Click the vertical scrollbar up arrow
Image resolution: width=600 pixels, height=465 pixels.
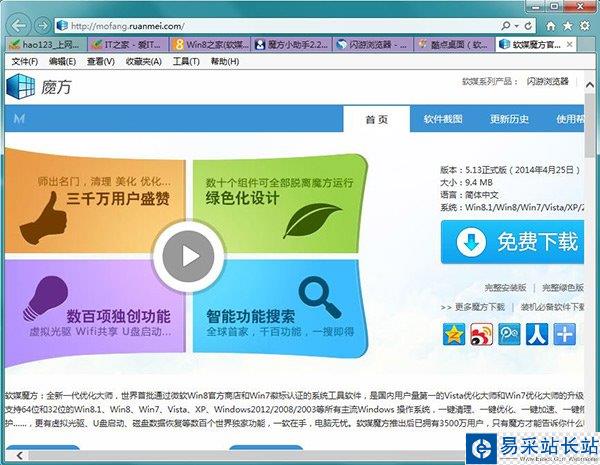(x=590, y=85)
